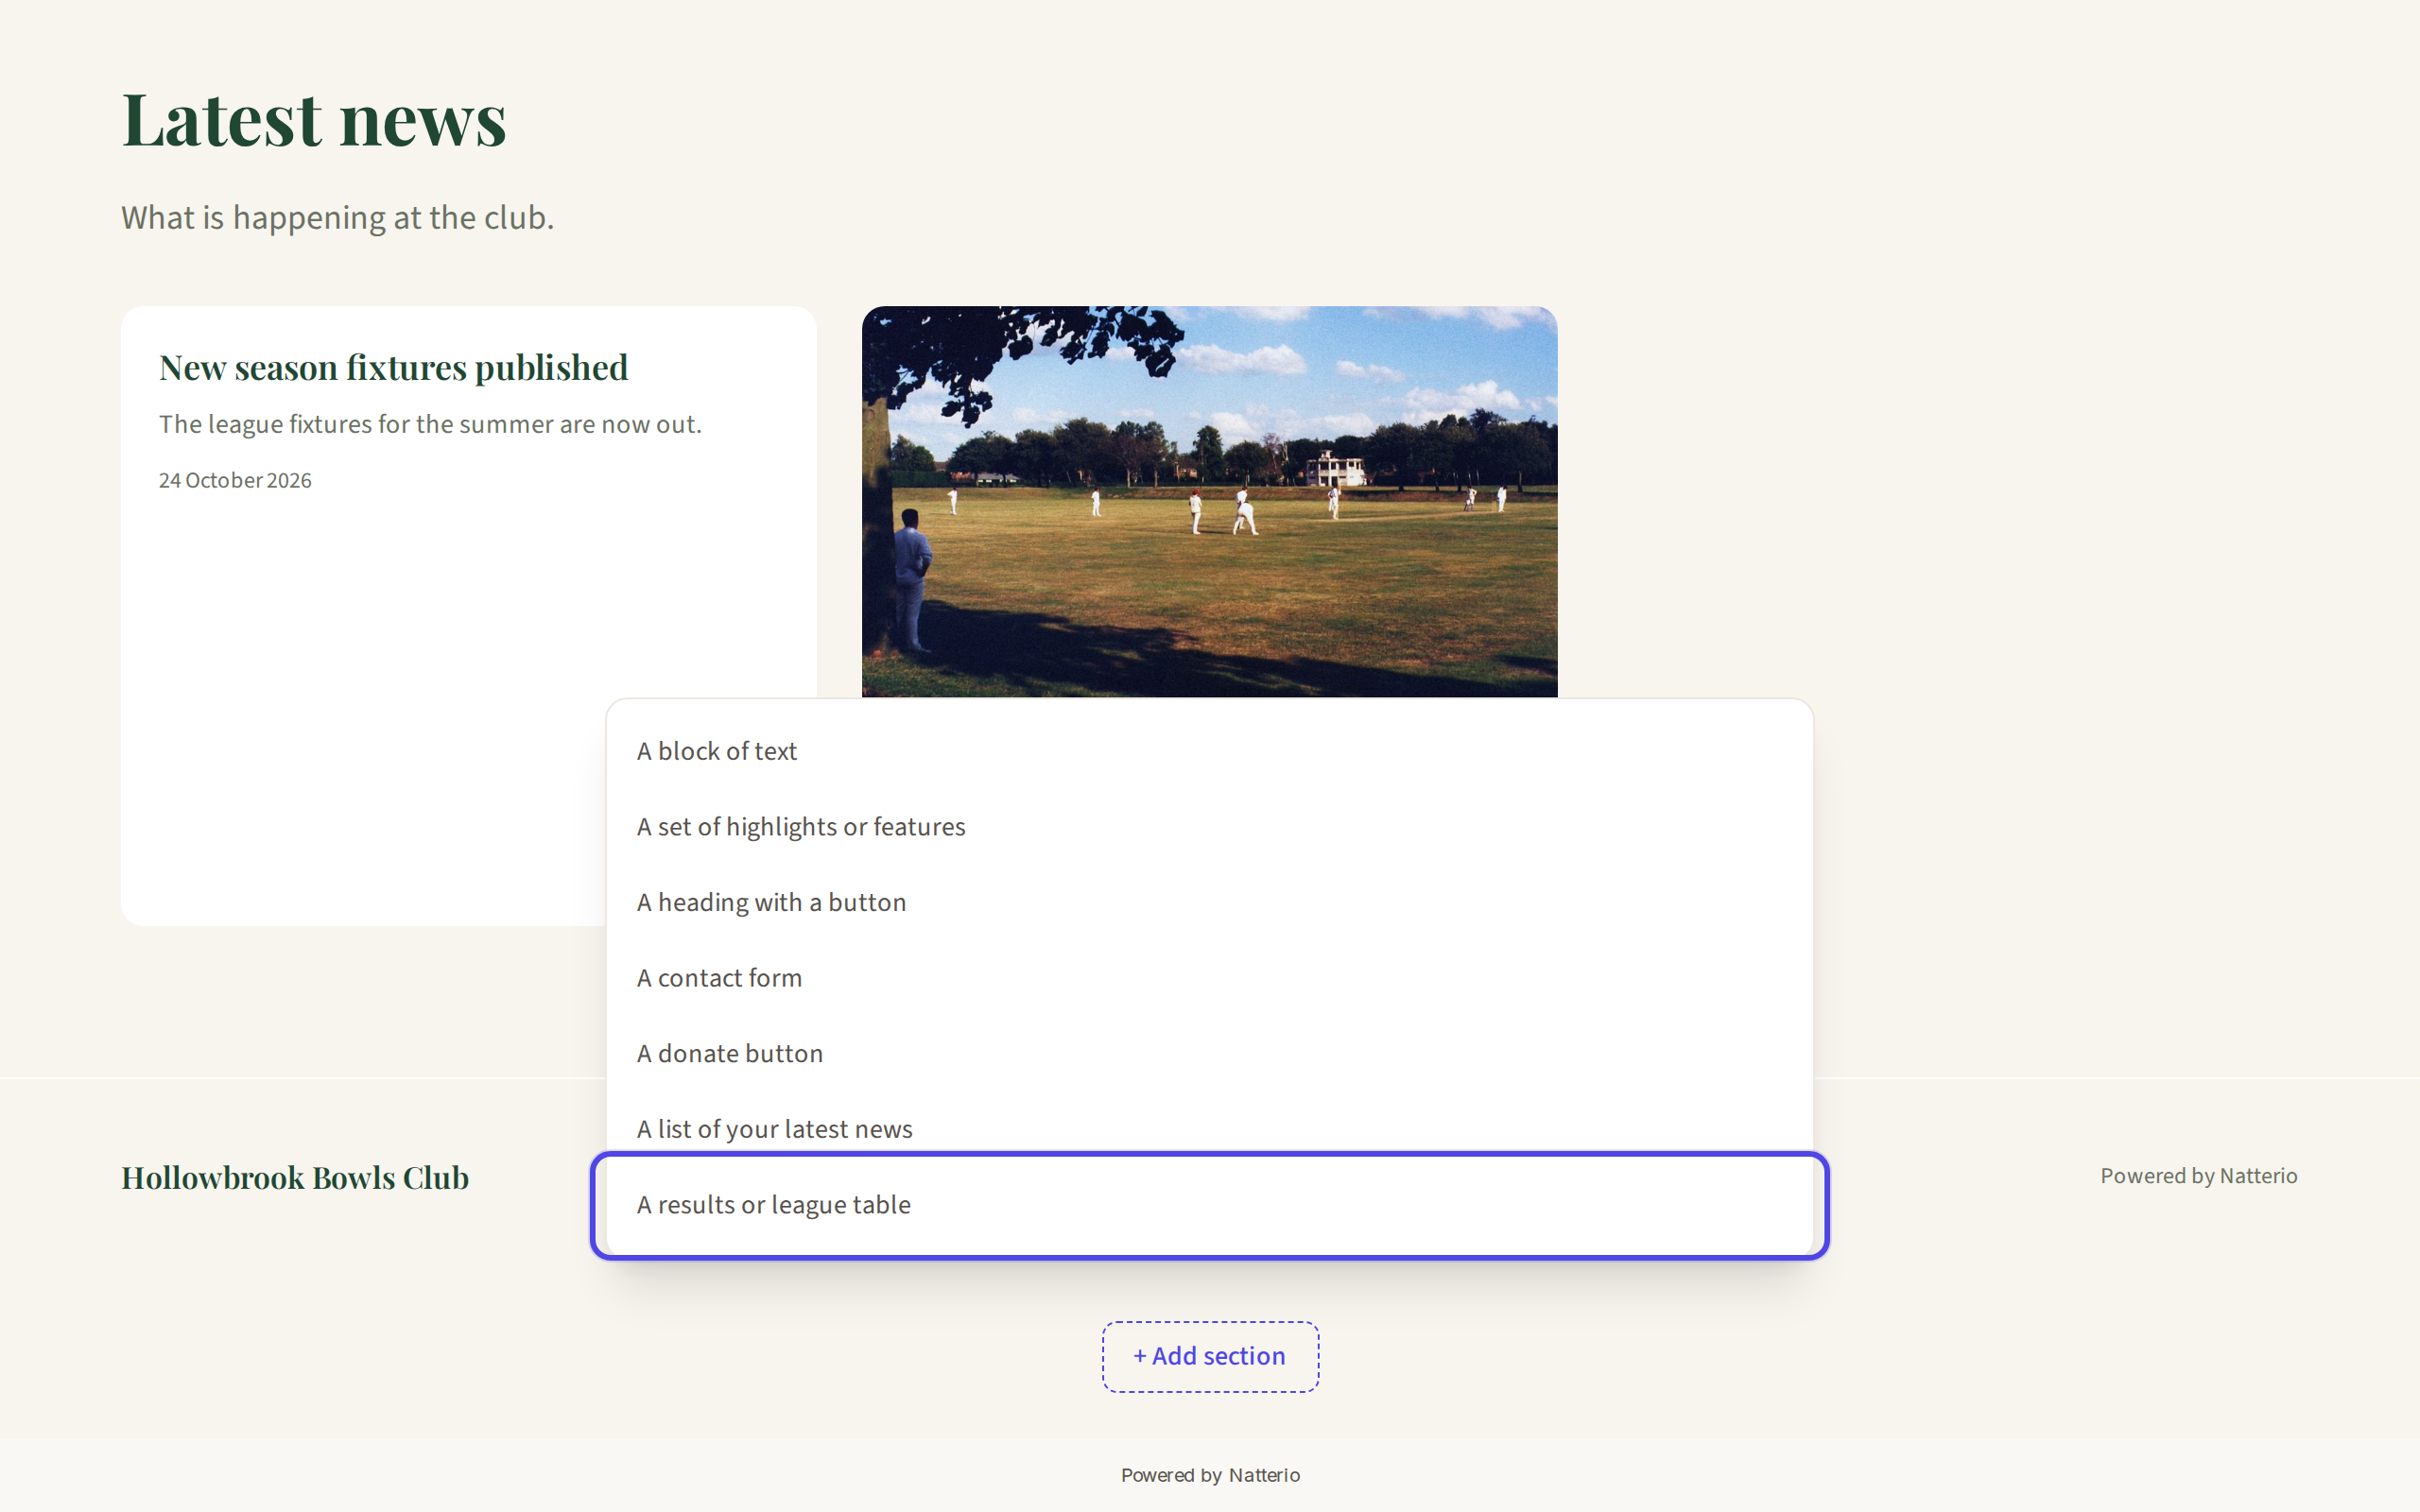Click the 'Latest news' heading
This screenshot has width=2420, height=1512.
314,120
